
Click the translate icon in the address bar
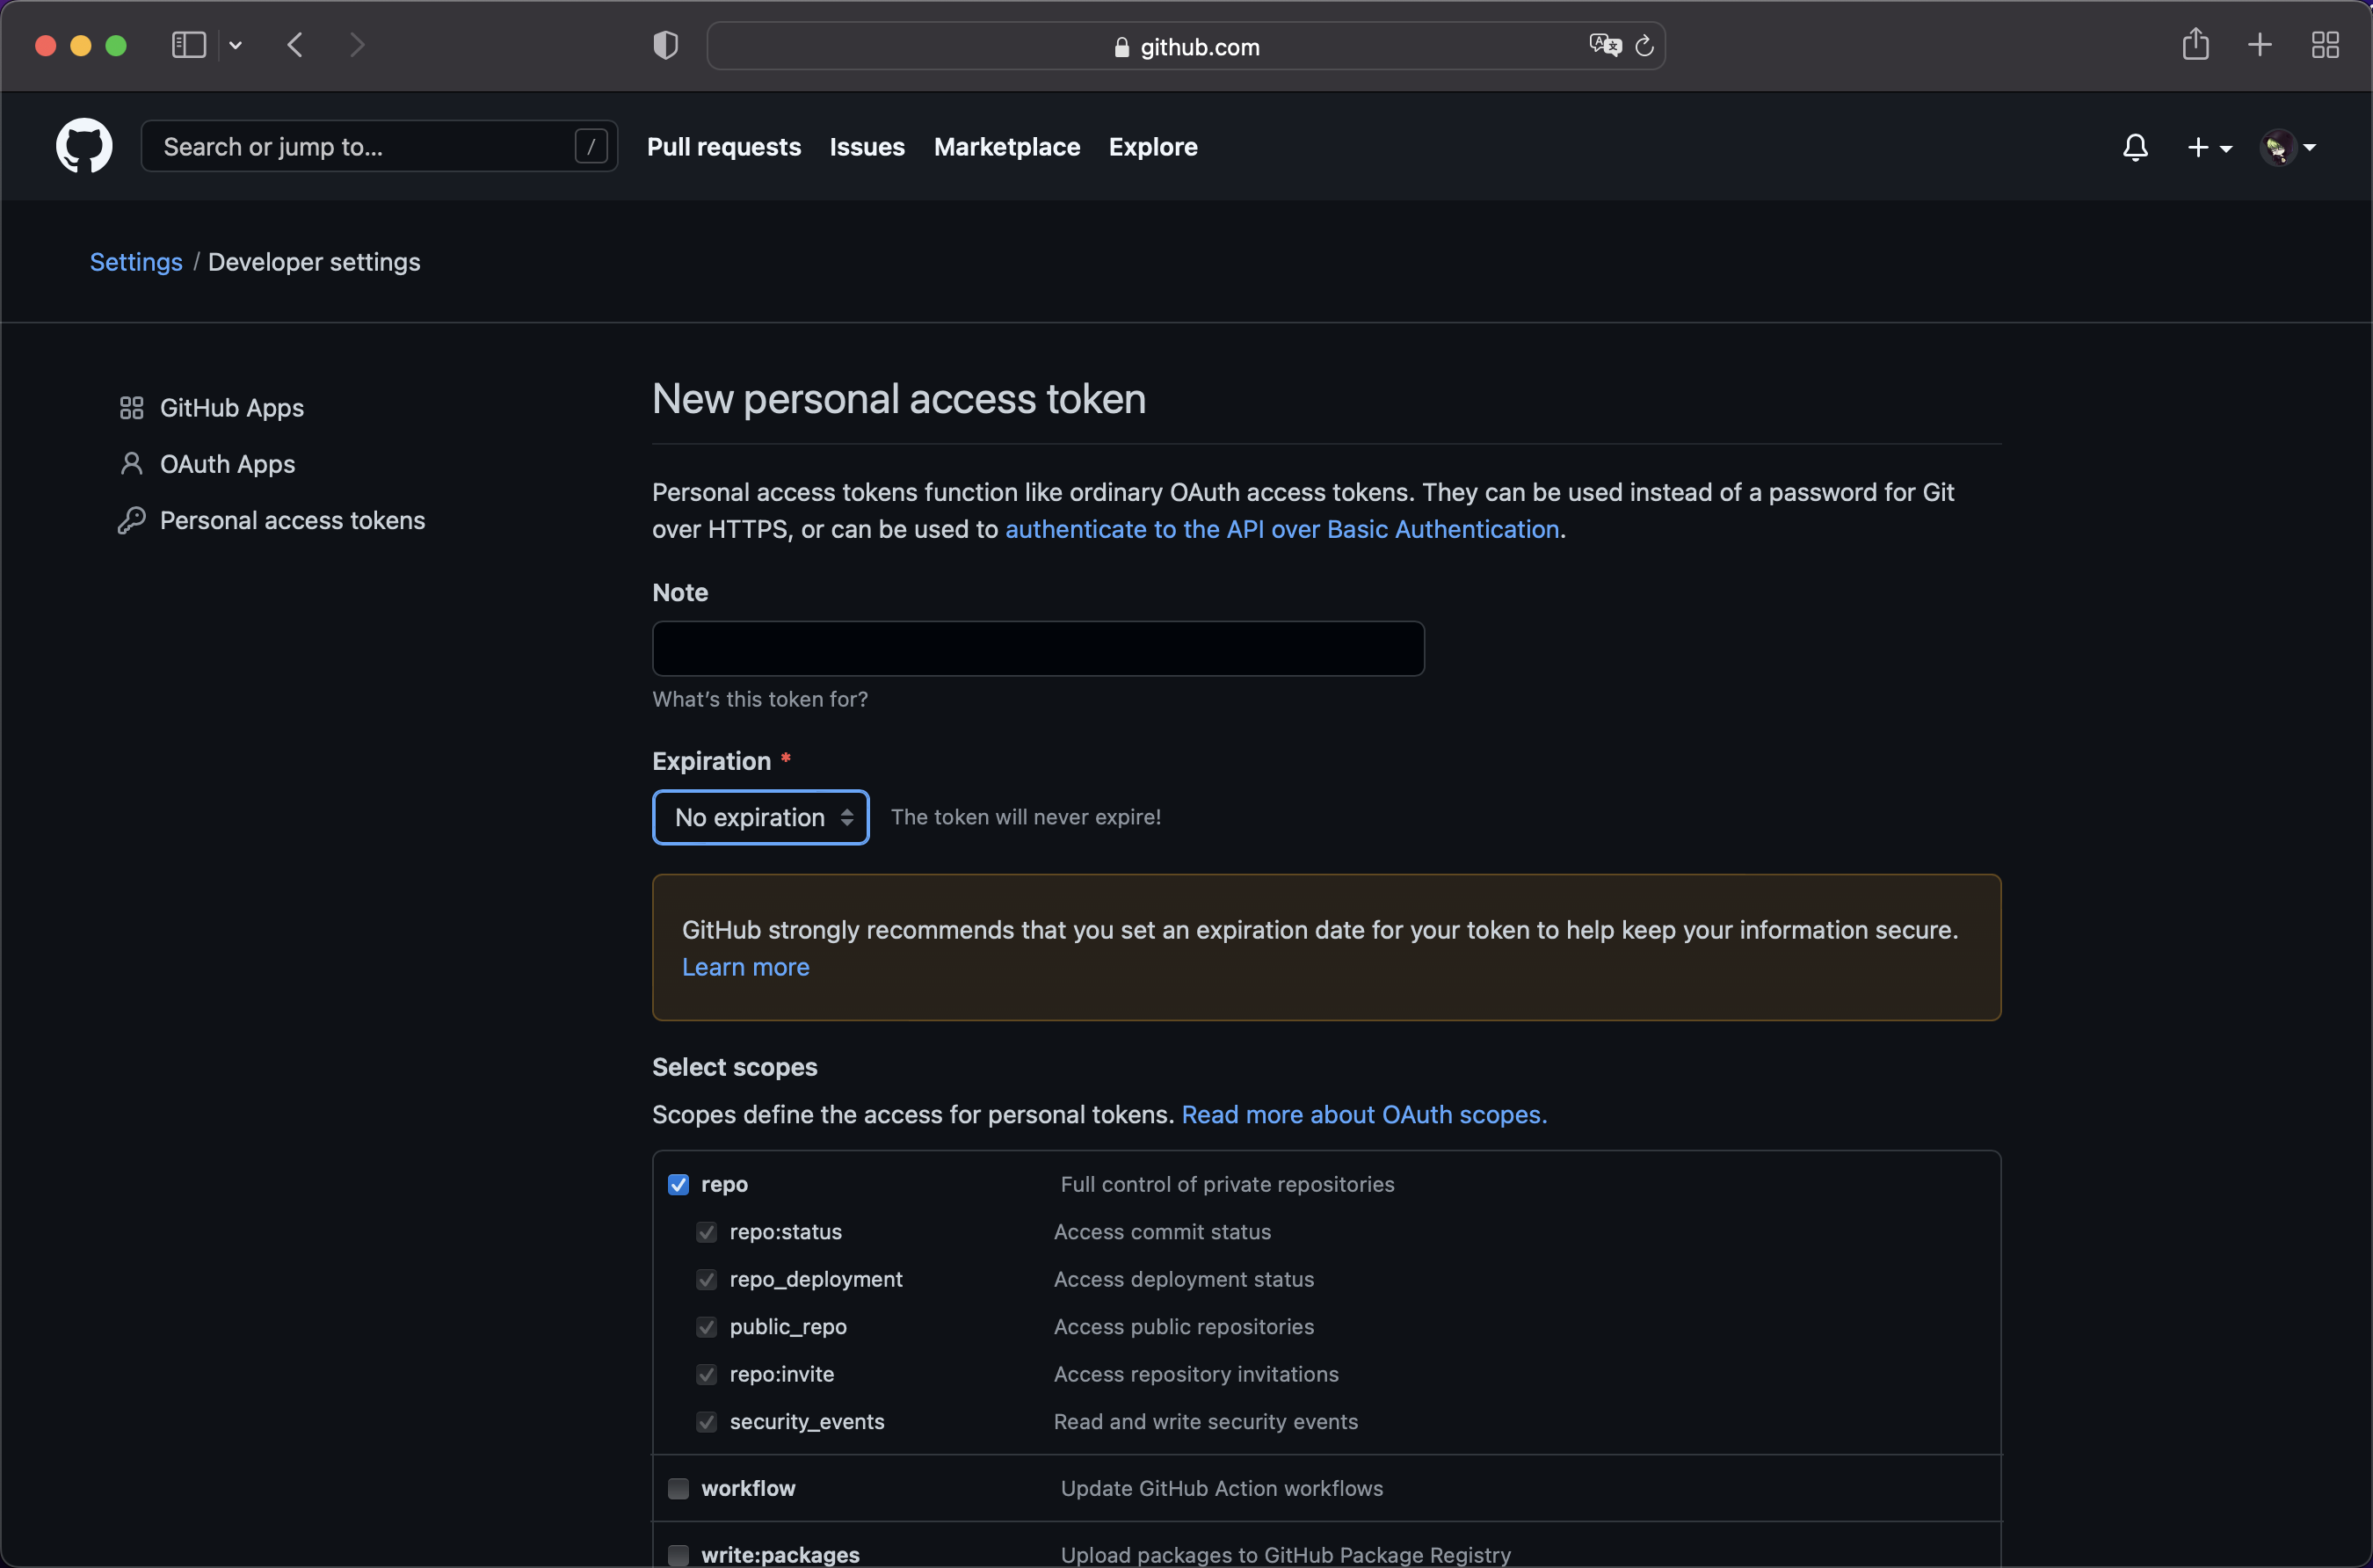tap(1604, 45)
